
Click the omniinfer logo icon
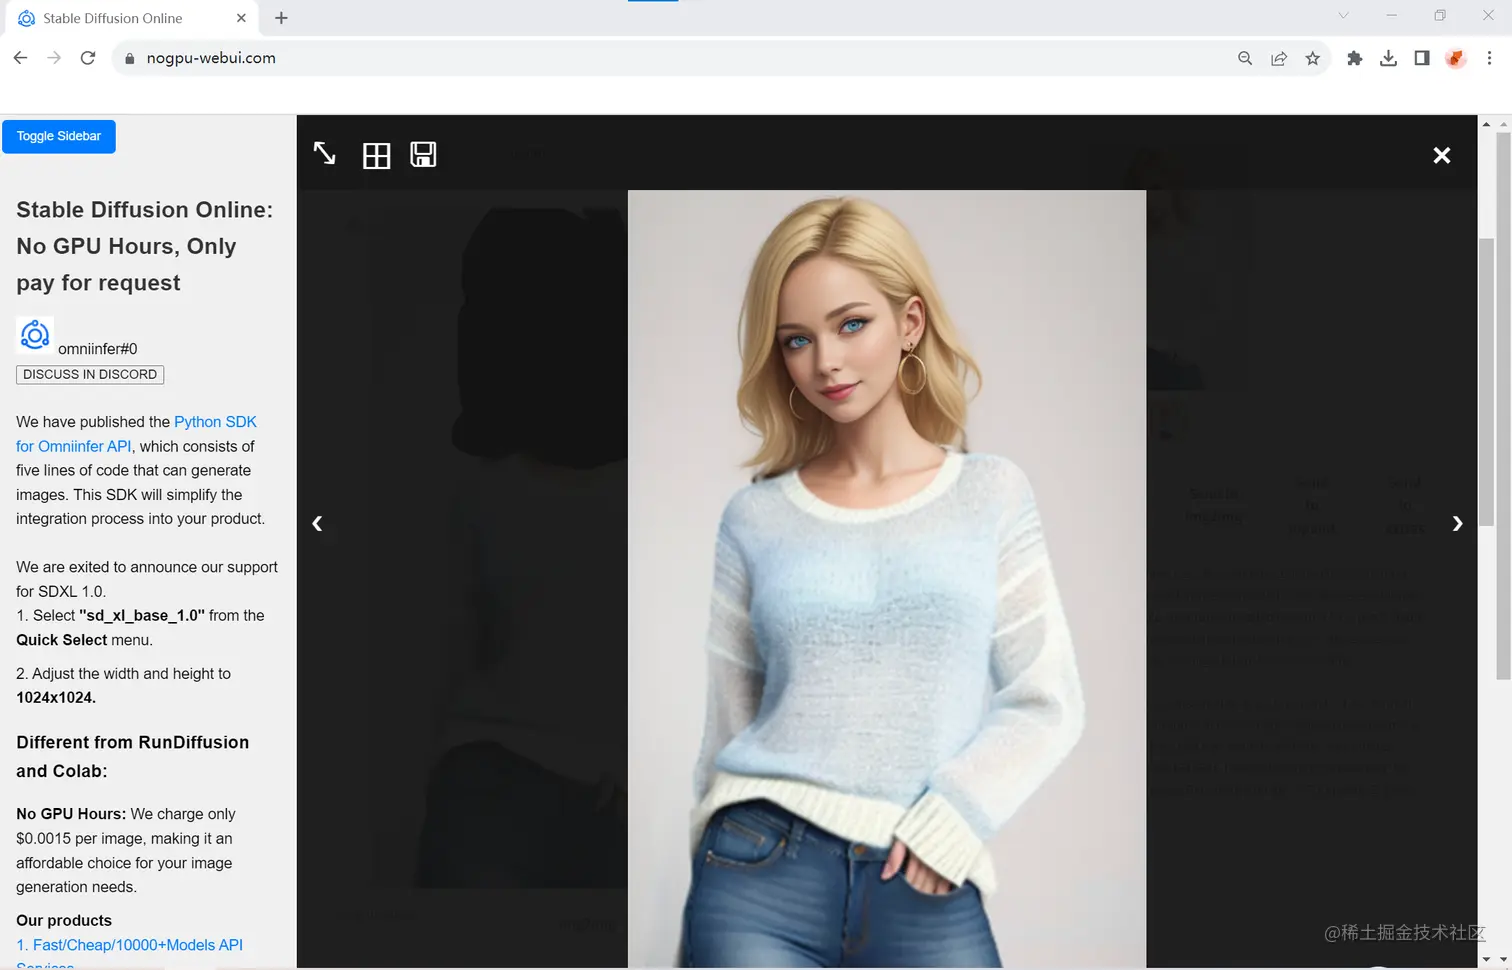point(35,335)
